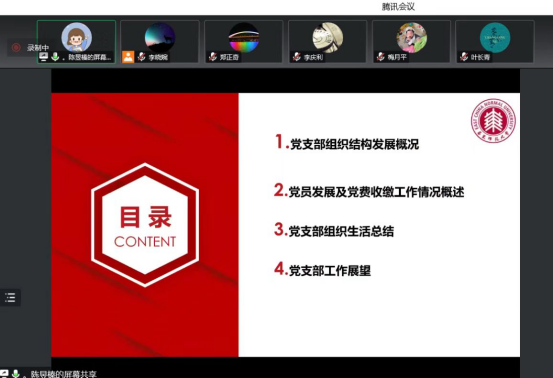
Task: Click the orange host badge icon
Action: 128,57
